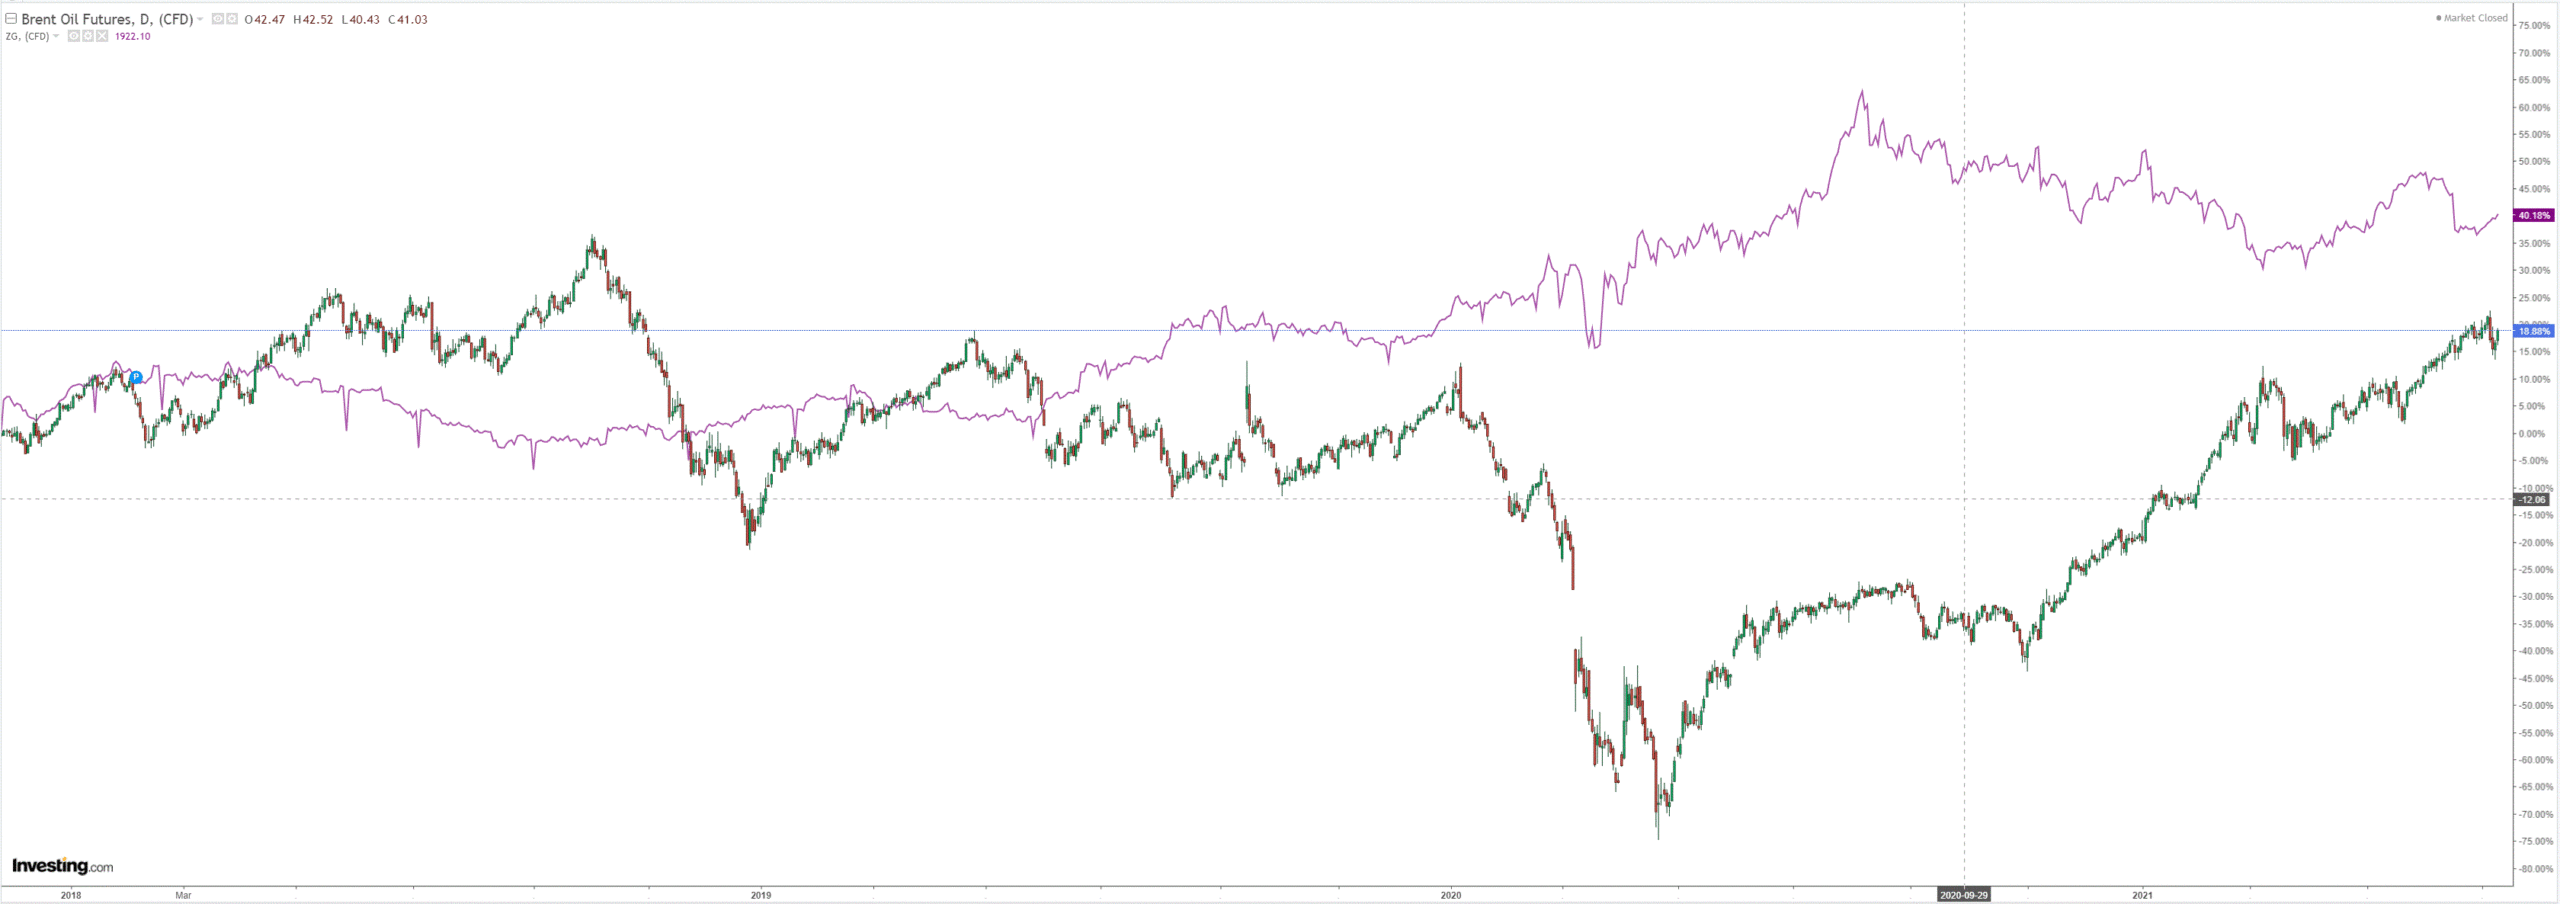Click the 2021 label on time axis
The image size is (2560, 904).
2142,895
